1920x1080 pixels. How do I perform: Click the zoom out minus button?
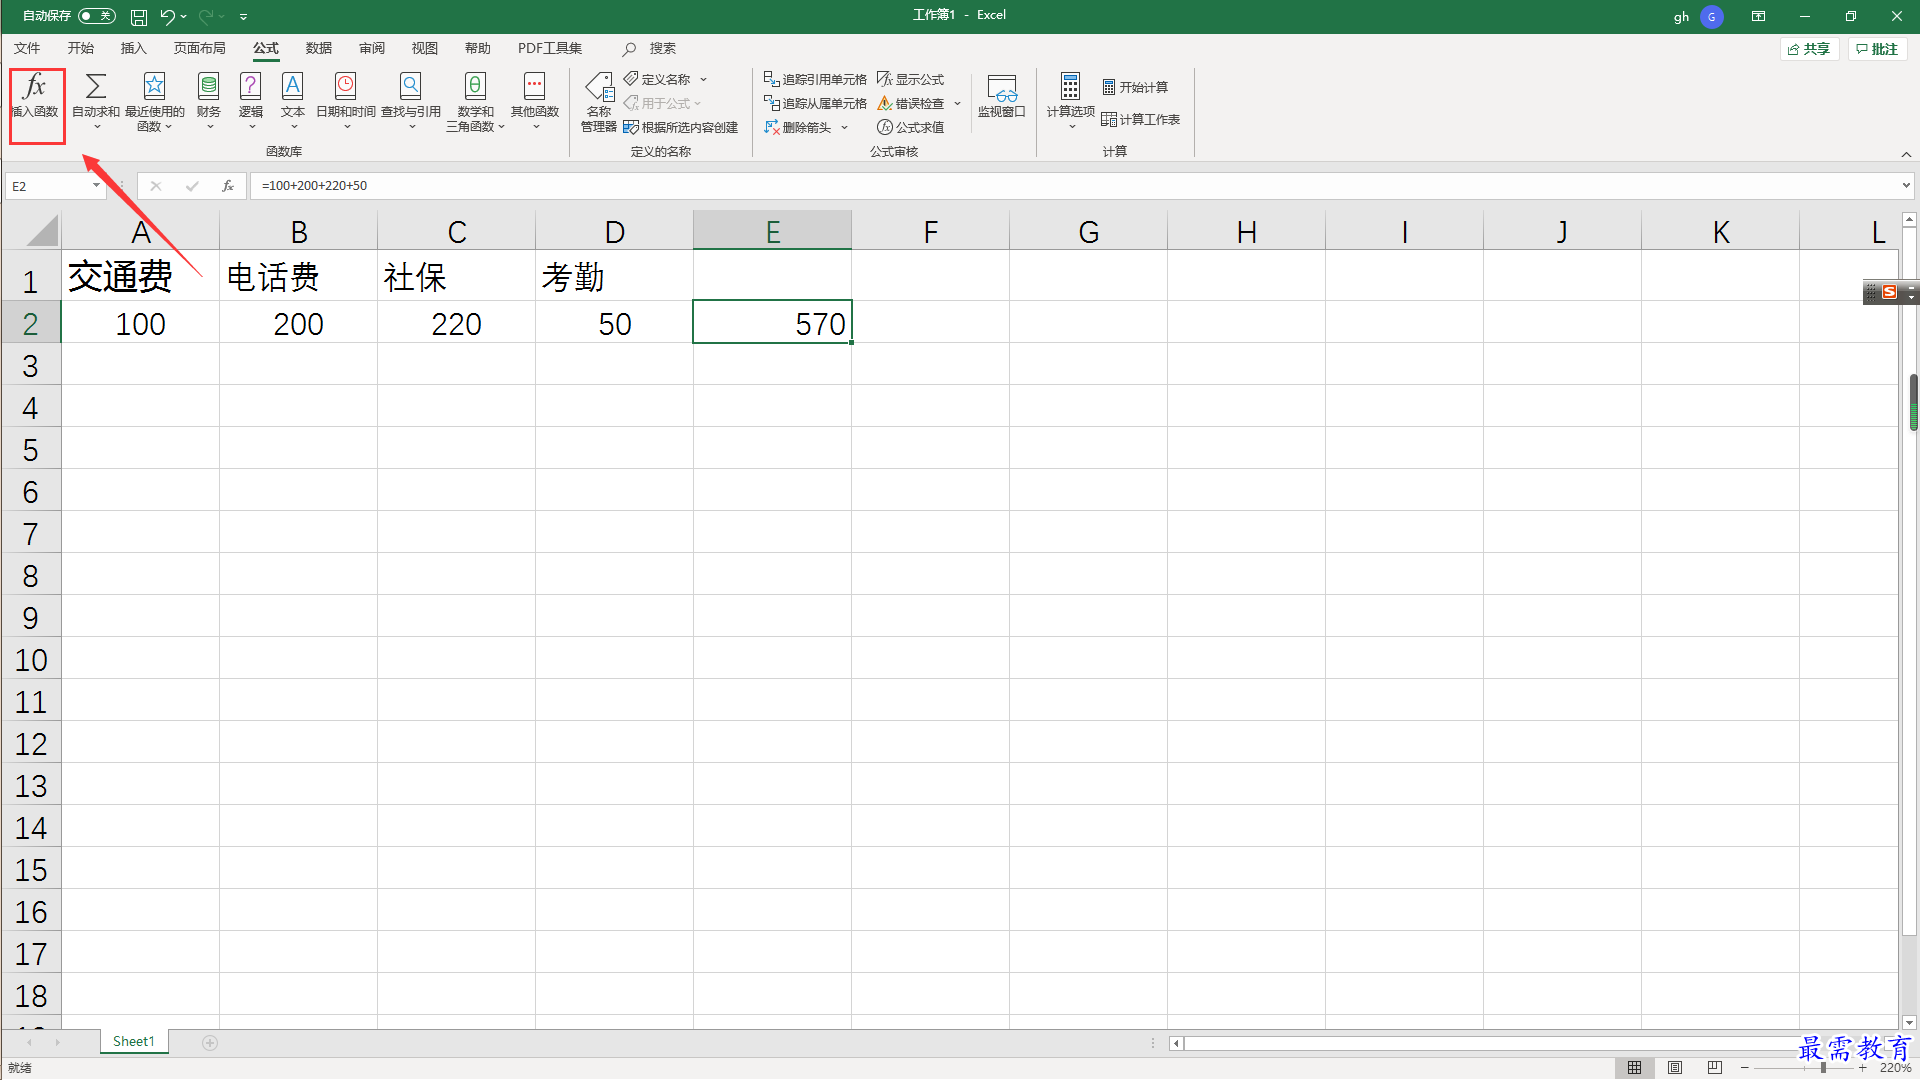(x=1745, y=1068)
